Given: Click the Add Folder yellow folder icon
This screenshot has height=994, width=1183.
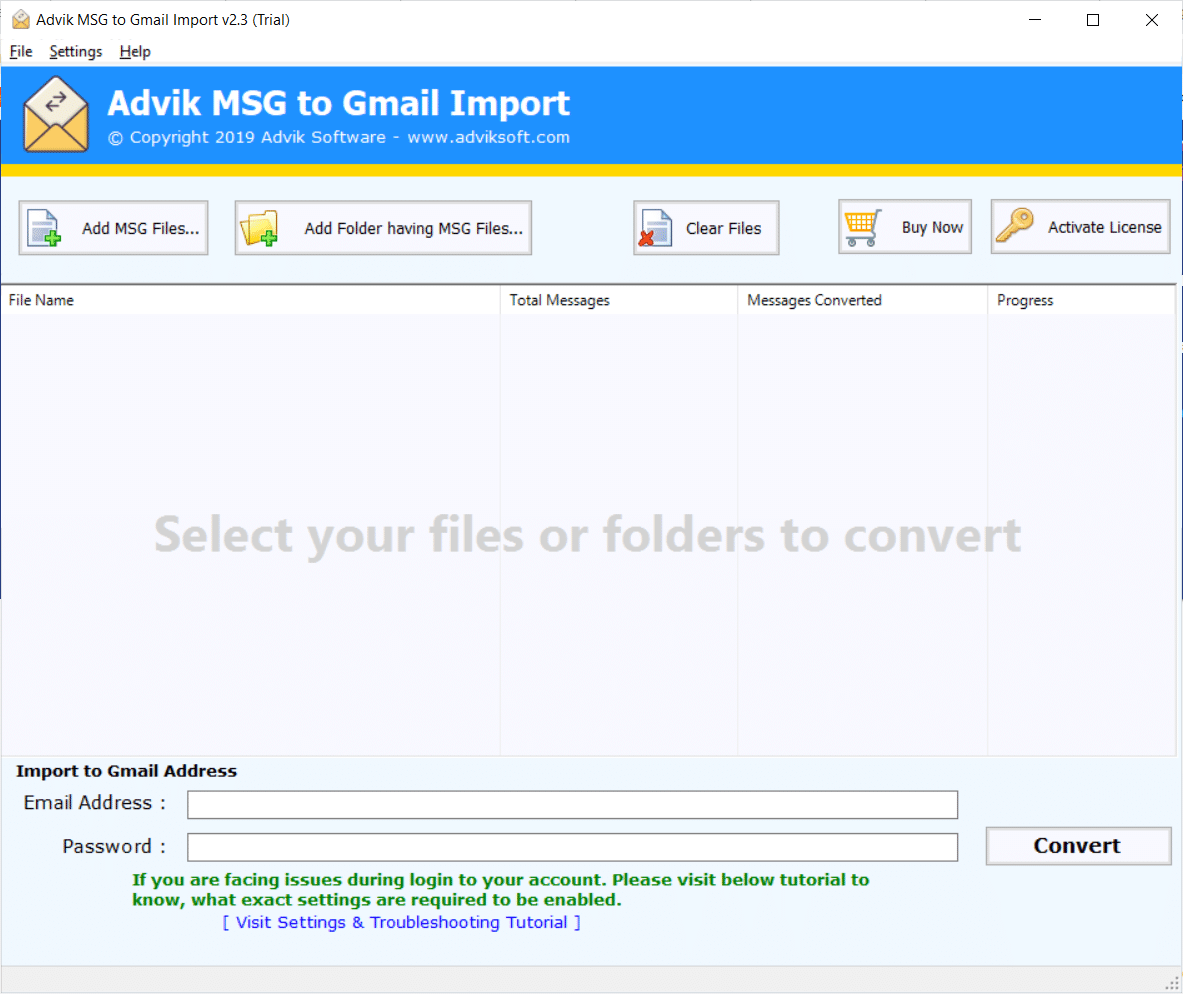Looking at the screenshot, I should (x=260, y=228).
